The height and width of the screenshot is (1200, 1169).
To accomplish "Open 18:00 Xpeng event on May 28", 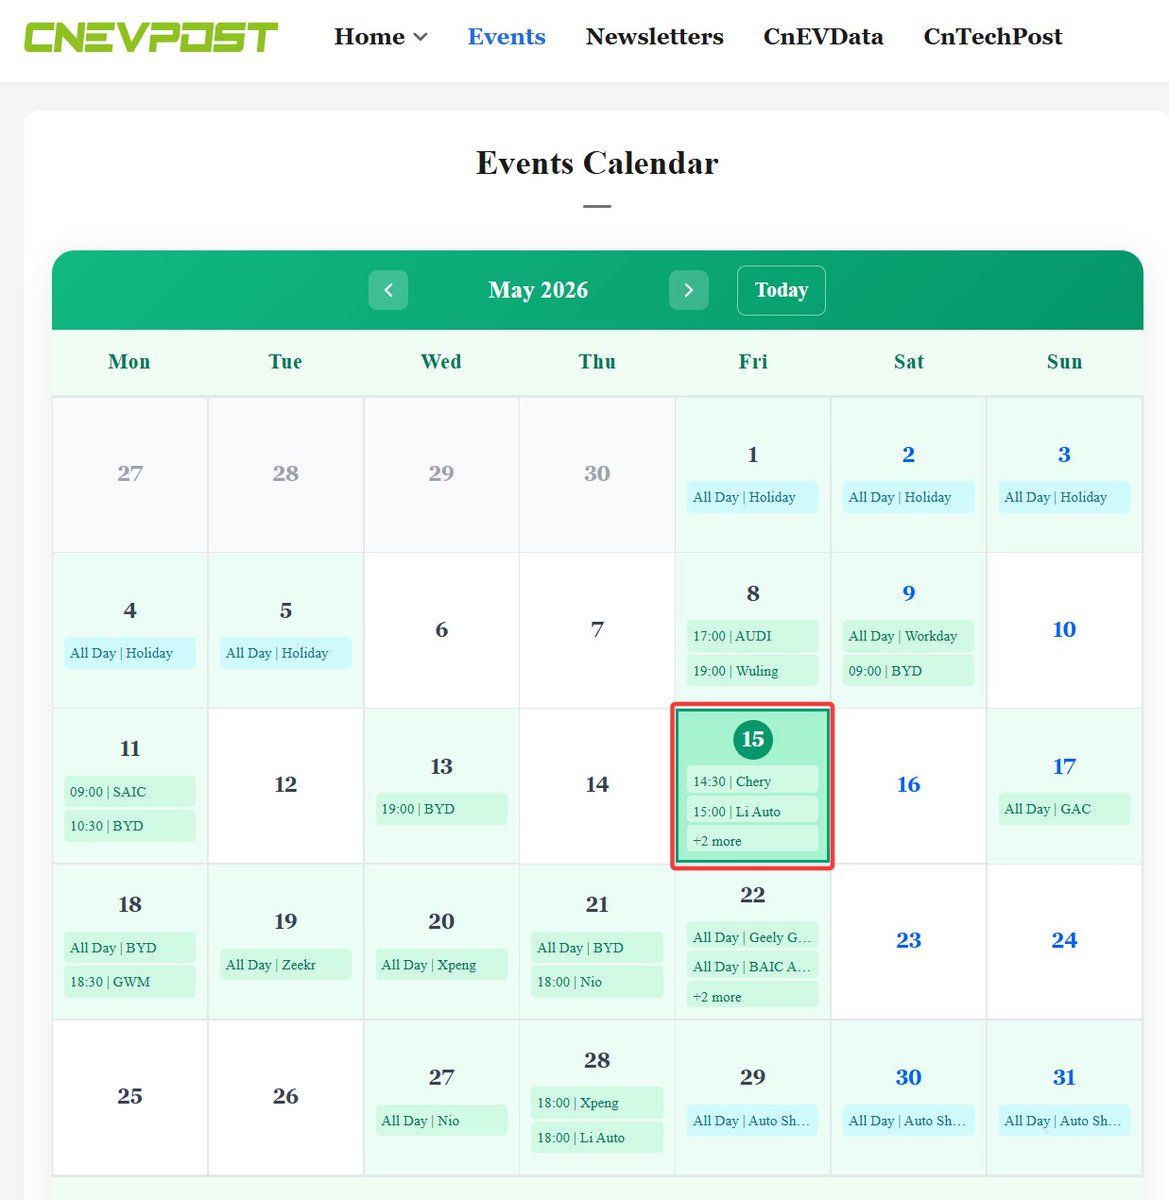I will pos(597,1102).
